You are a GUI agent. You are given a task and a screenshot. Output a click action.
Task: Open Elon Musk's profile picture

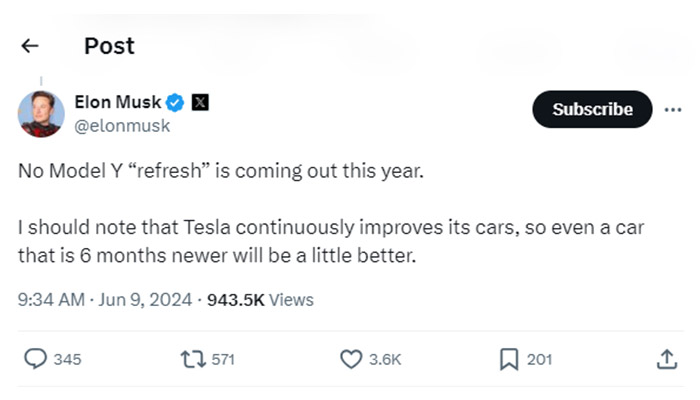click(x=41, y=114)
